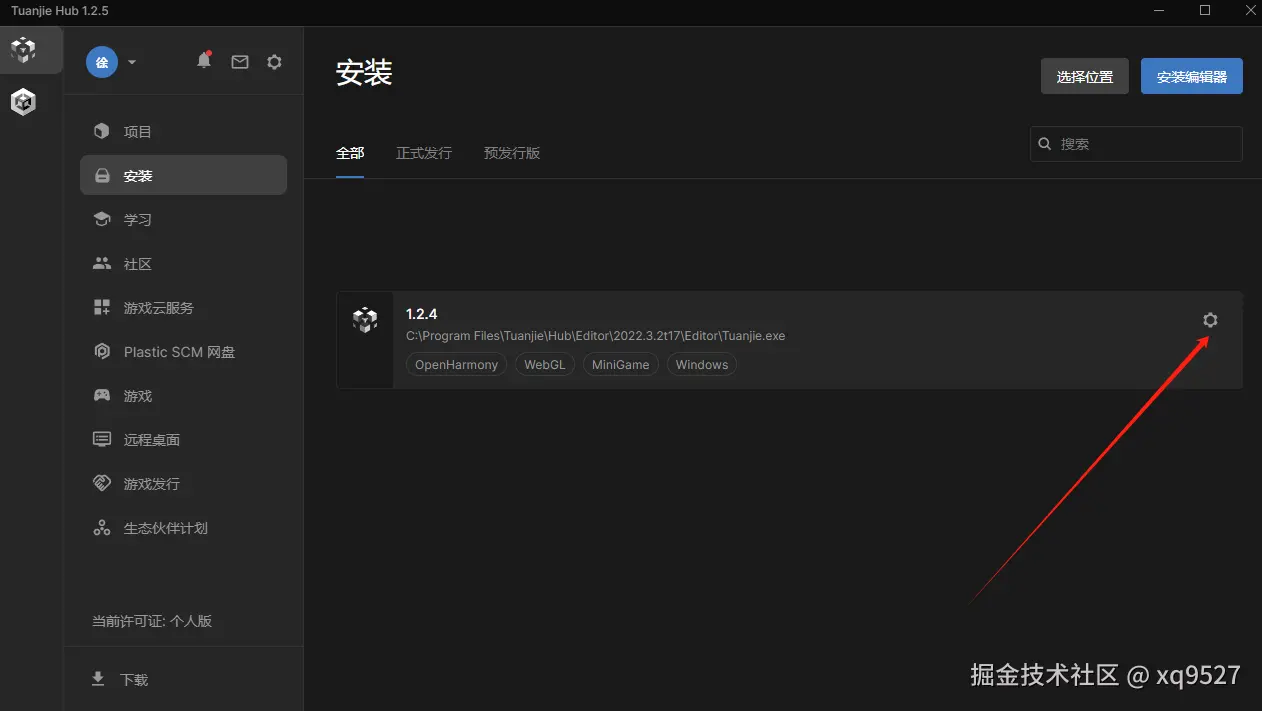Click the Tuanjie.exe install path
1262x711 pixels.
(x=596, y=336)
